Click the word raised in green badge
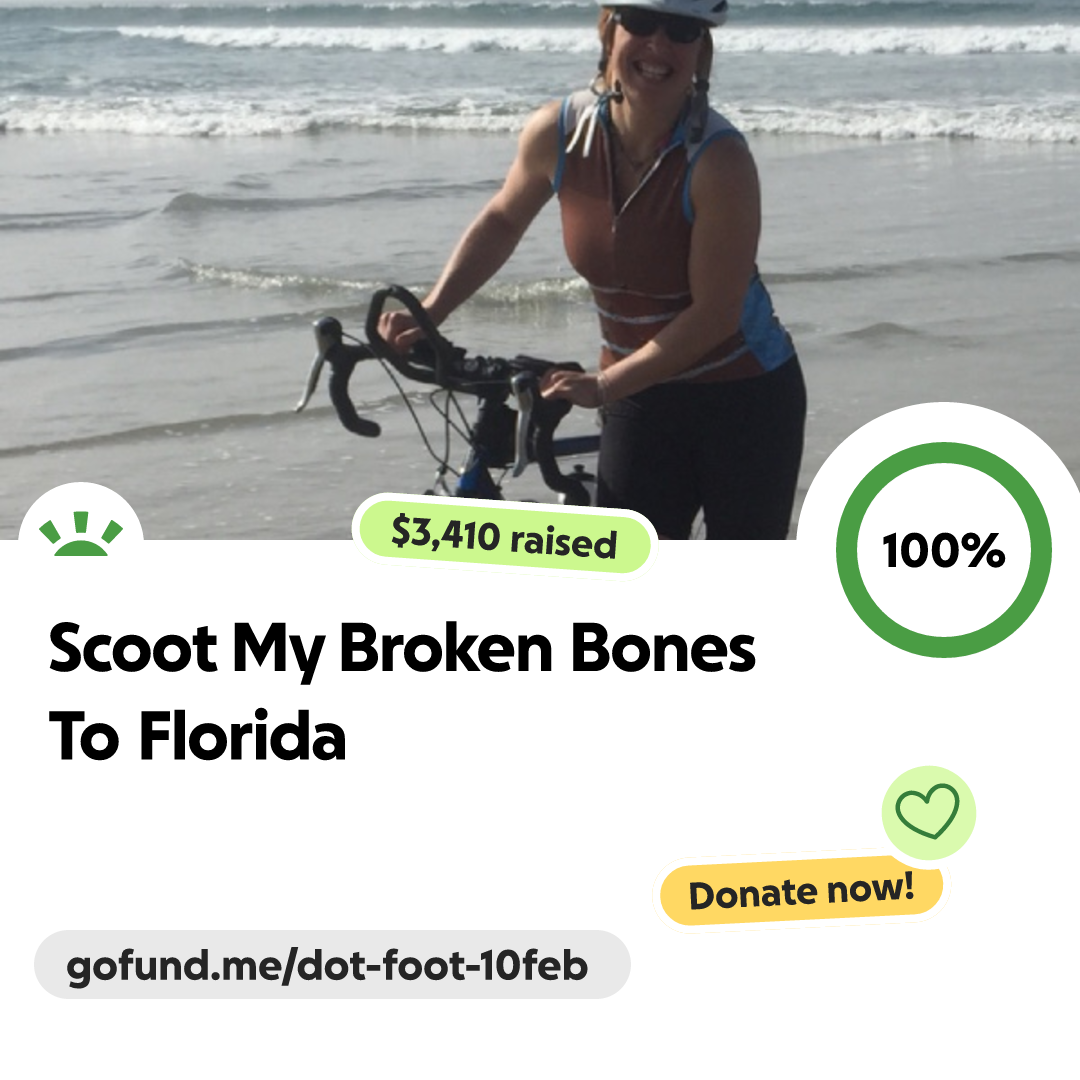Image resolution: width=1080 pixels, height=1080 pixels. [x=563, y=541]
